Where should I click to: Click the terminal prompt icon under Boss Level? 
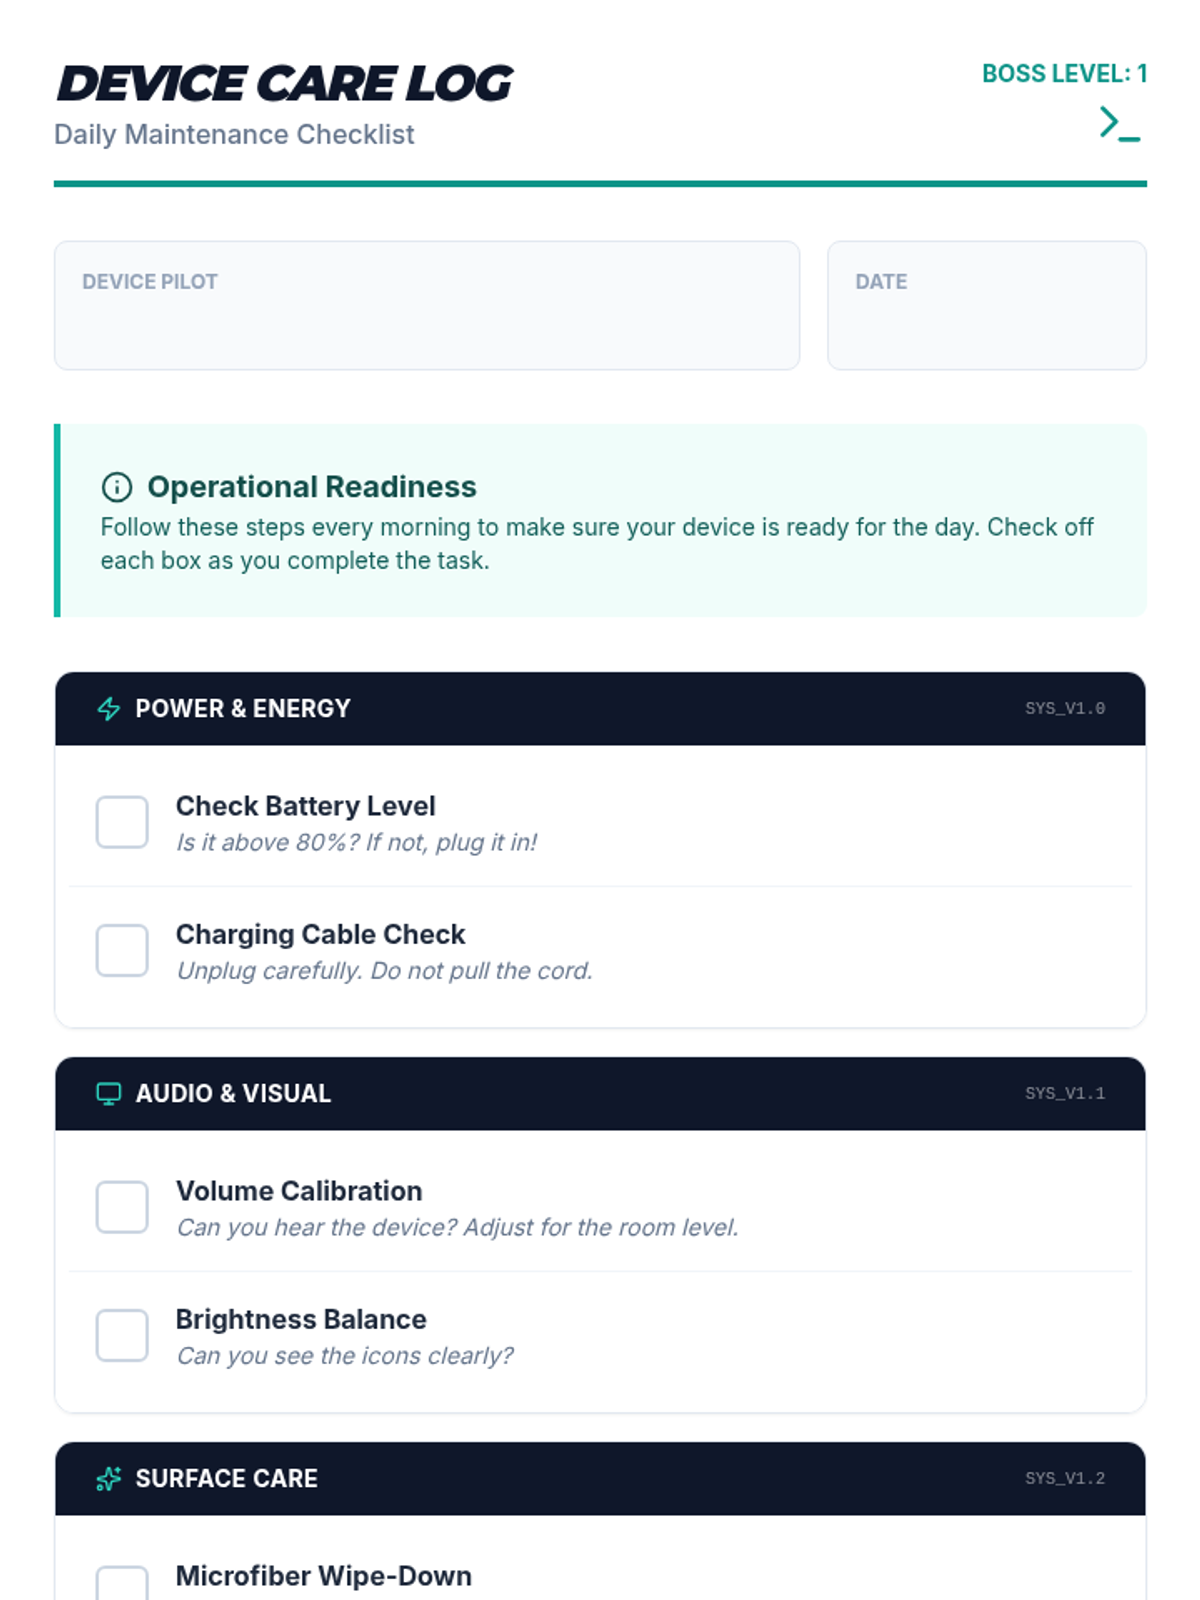pos(1119,124)
